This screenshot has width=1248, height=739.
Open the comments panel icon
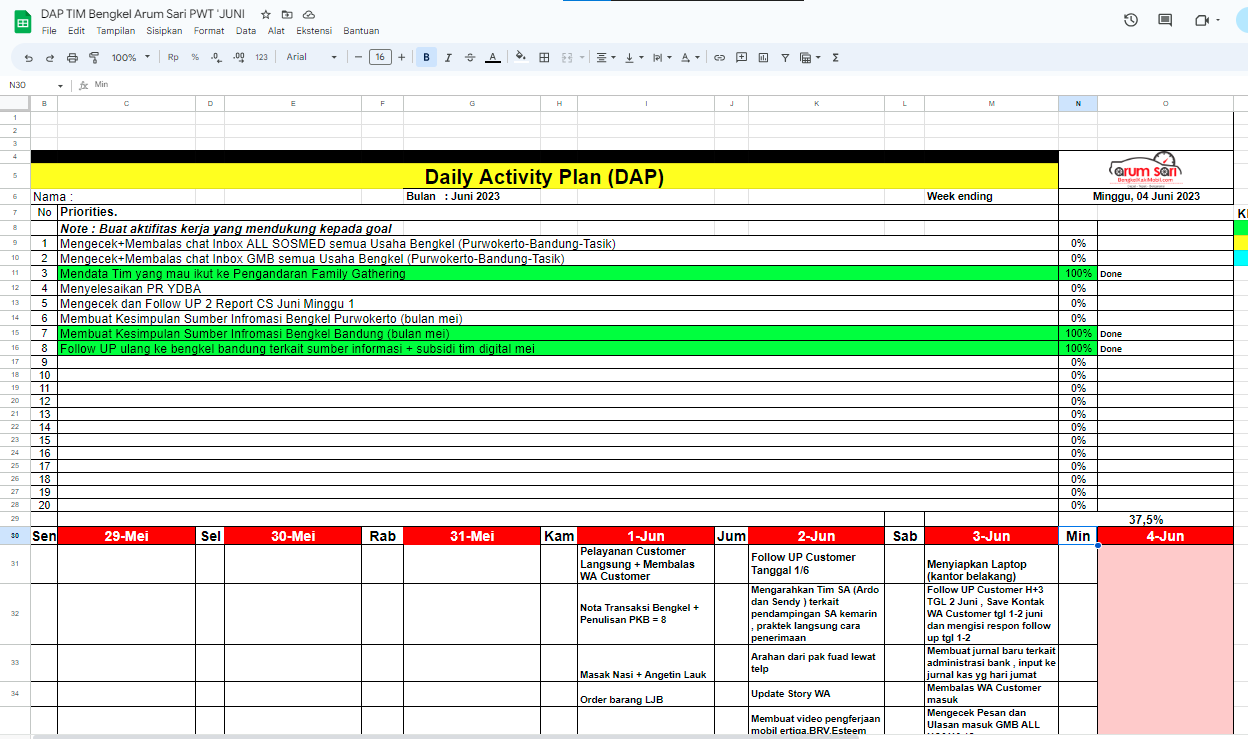pos(1165,20)
